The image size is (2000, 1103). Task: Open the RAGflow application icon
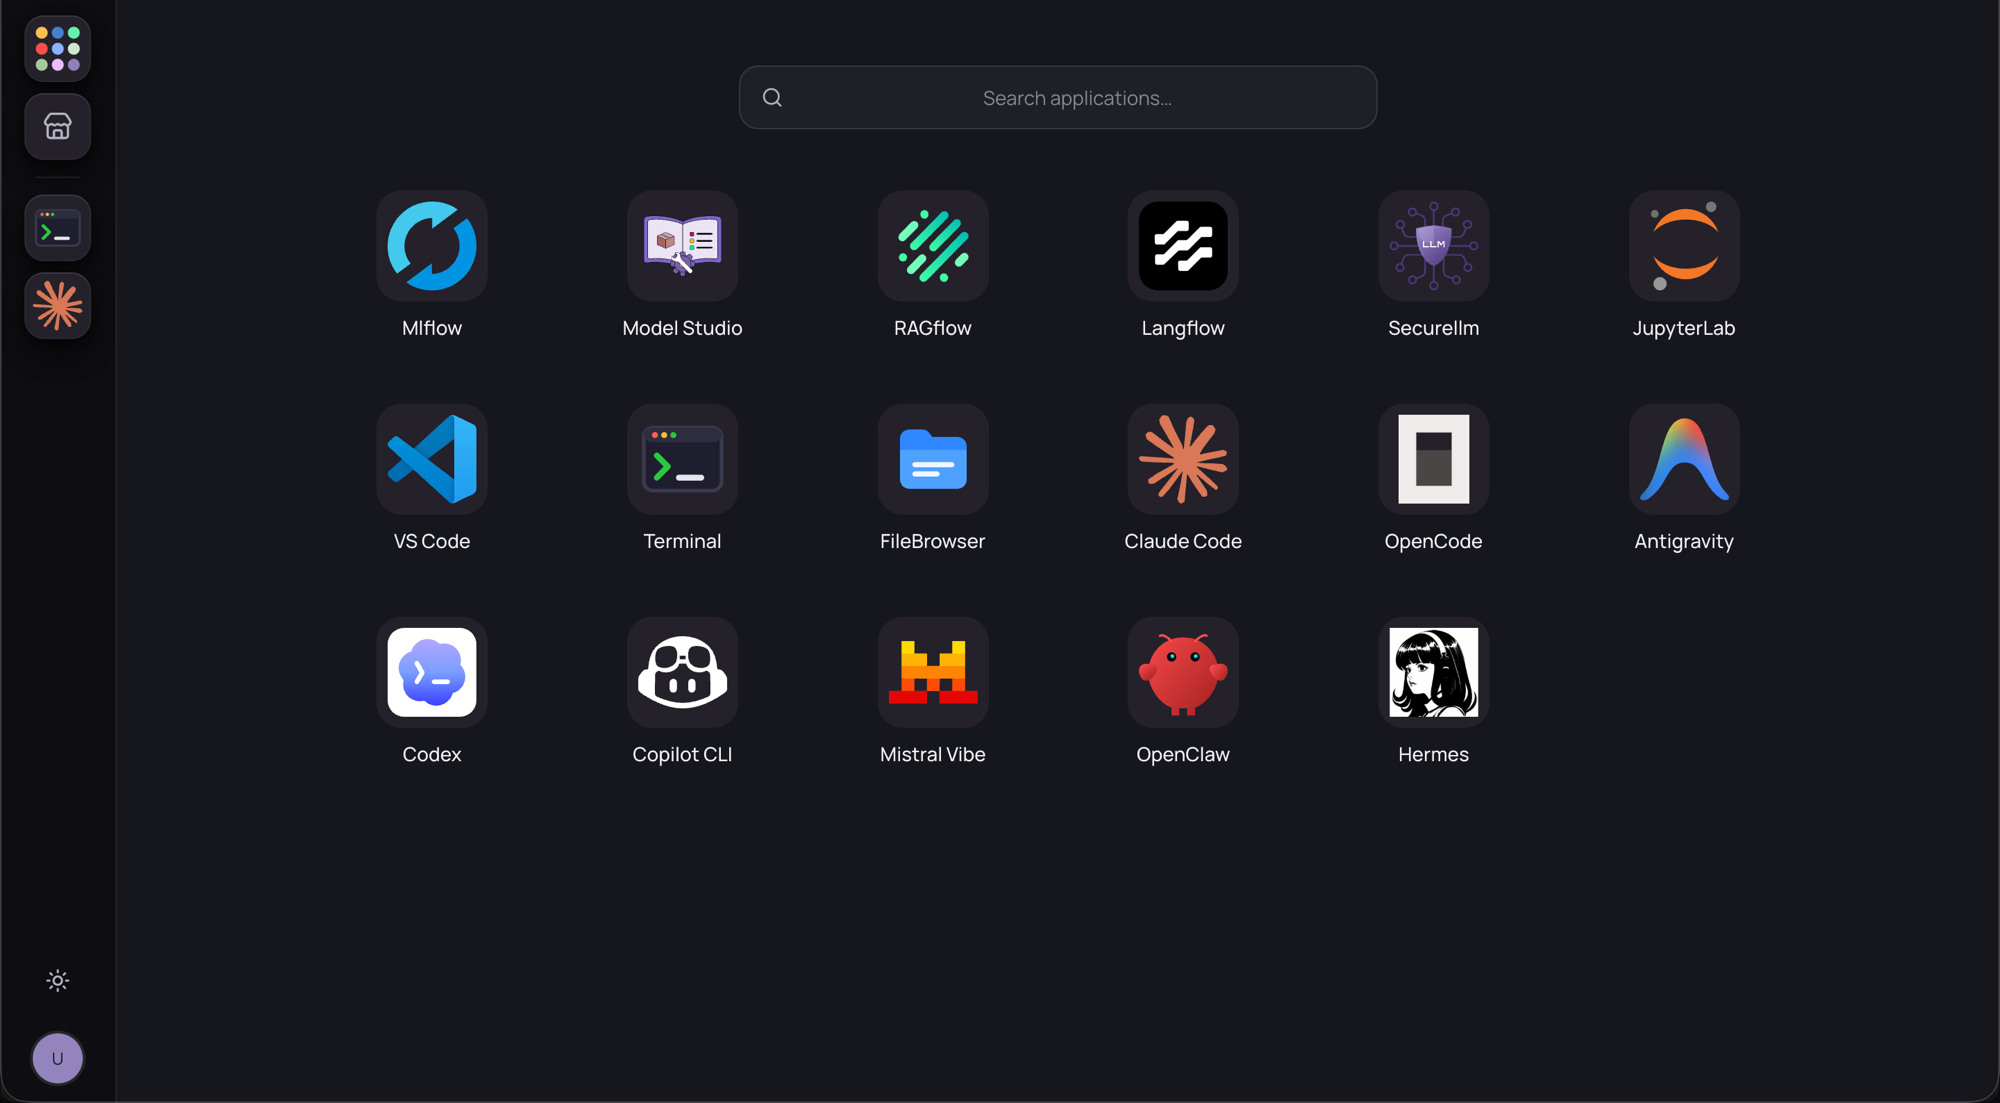coord(933,246)
